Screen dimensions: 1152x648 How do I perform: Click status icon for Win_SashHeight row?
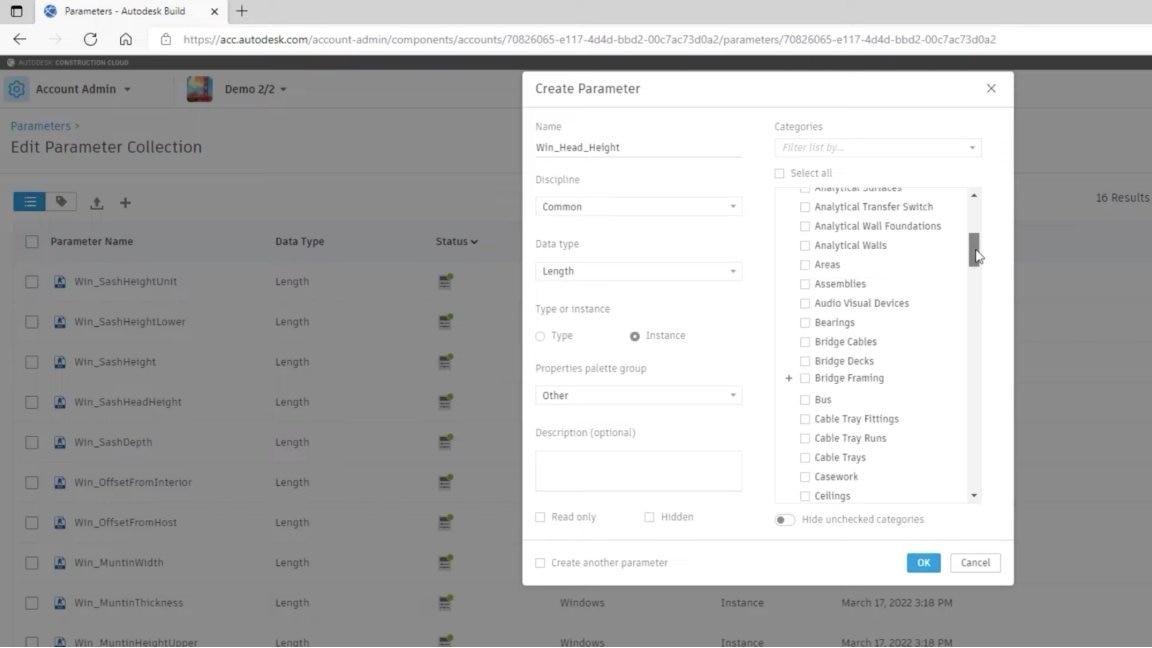pos(445,361)
